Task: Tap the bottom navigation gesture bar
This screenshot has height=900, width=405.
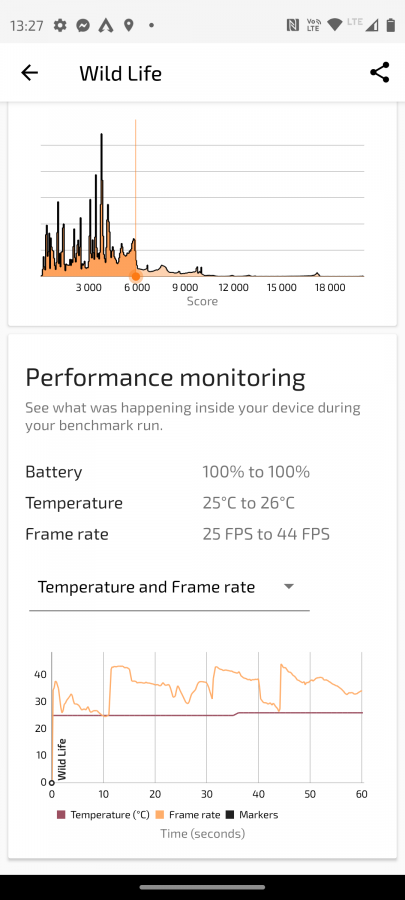Action: tap(202, 887)
